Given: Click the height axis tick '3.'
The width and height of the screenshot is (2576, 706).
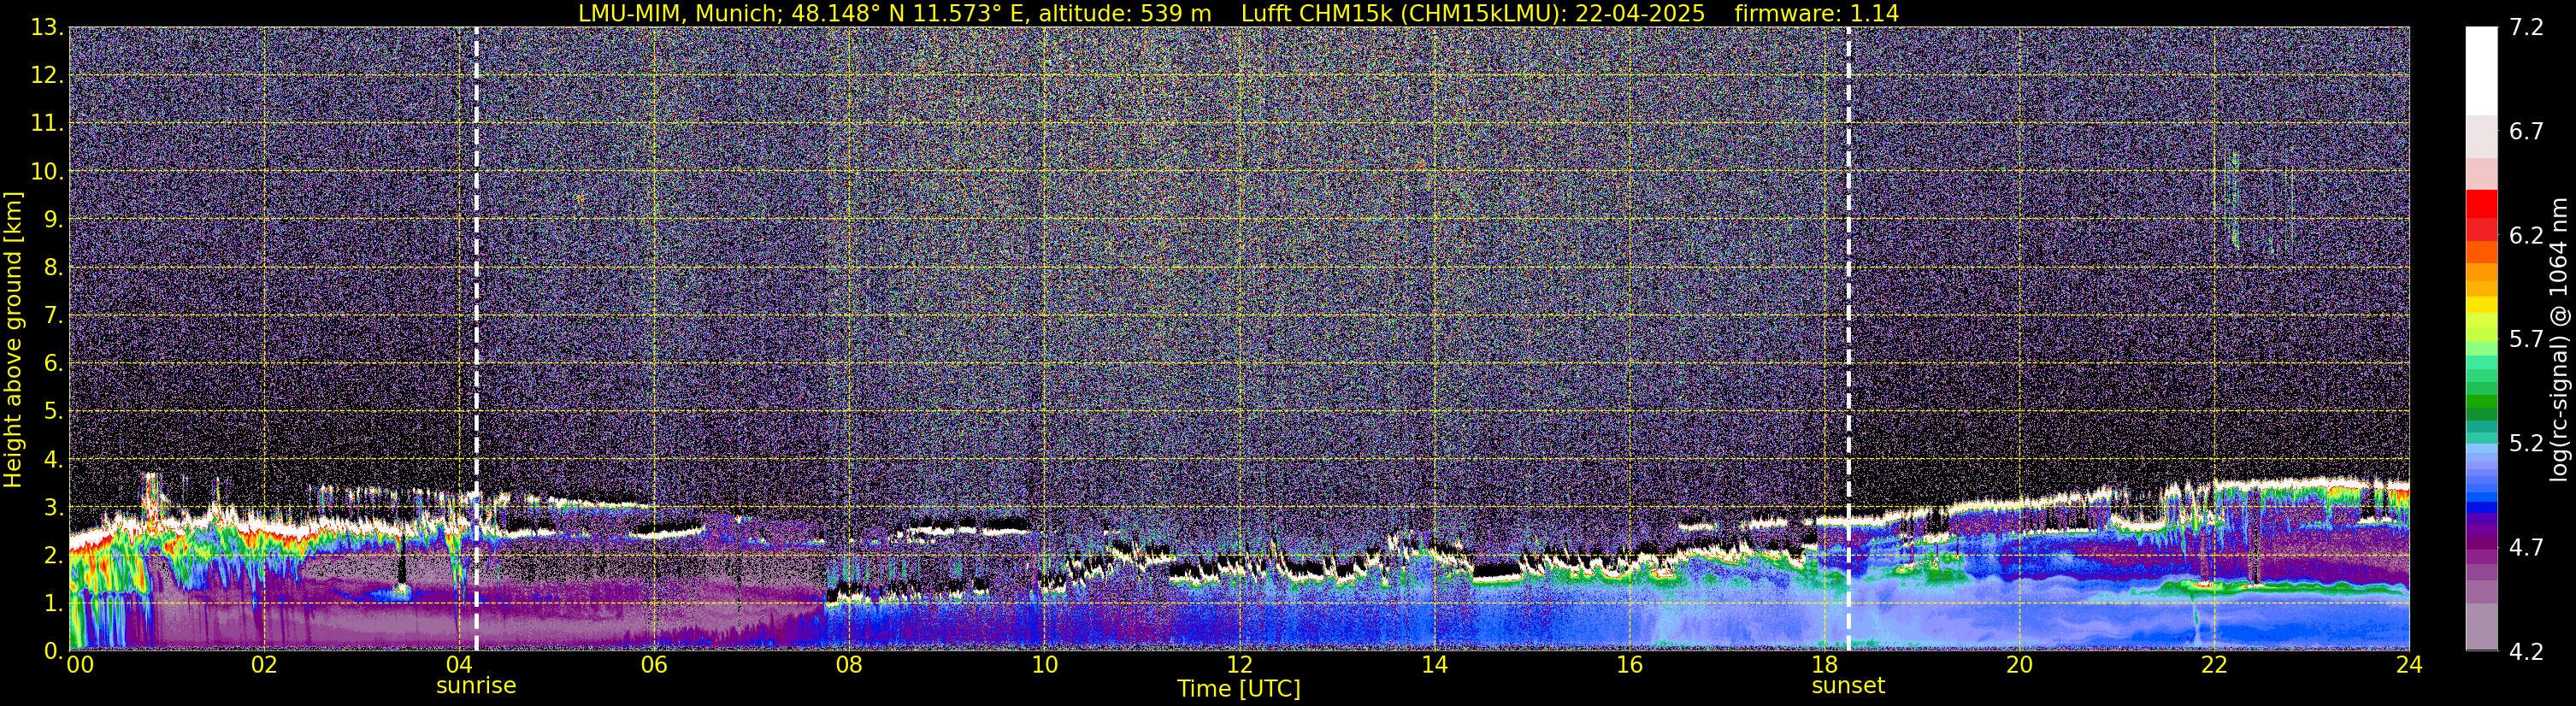Looking at the screenshot, I should [x=54, y=508].
